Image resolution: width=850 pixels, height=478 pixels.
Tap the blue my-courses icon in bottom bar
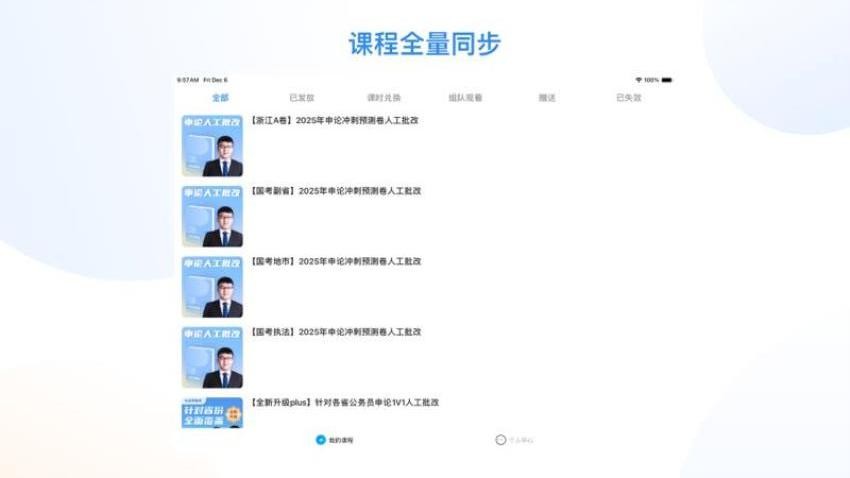320,440
